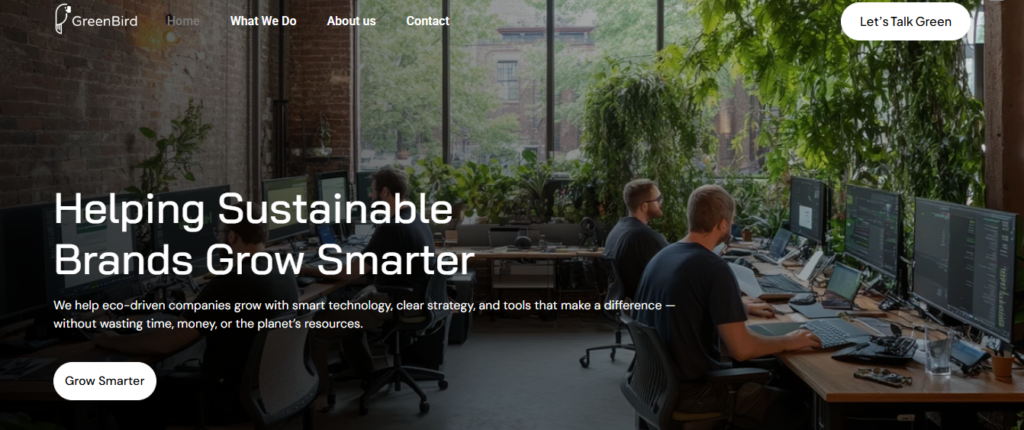
Task: Click the GreenBird bird logo icon
Action: 62,19
